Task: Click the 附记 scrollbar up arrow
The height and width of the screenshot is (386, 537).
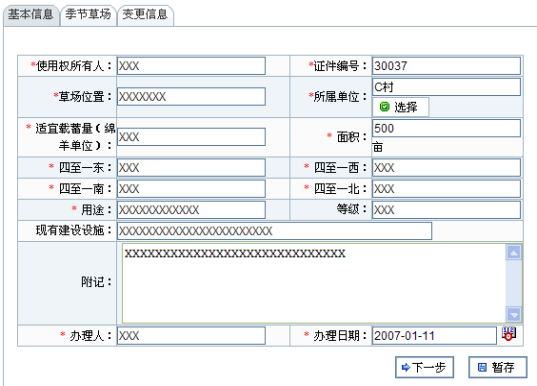Action: click(x=514, y=253)
